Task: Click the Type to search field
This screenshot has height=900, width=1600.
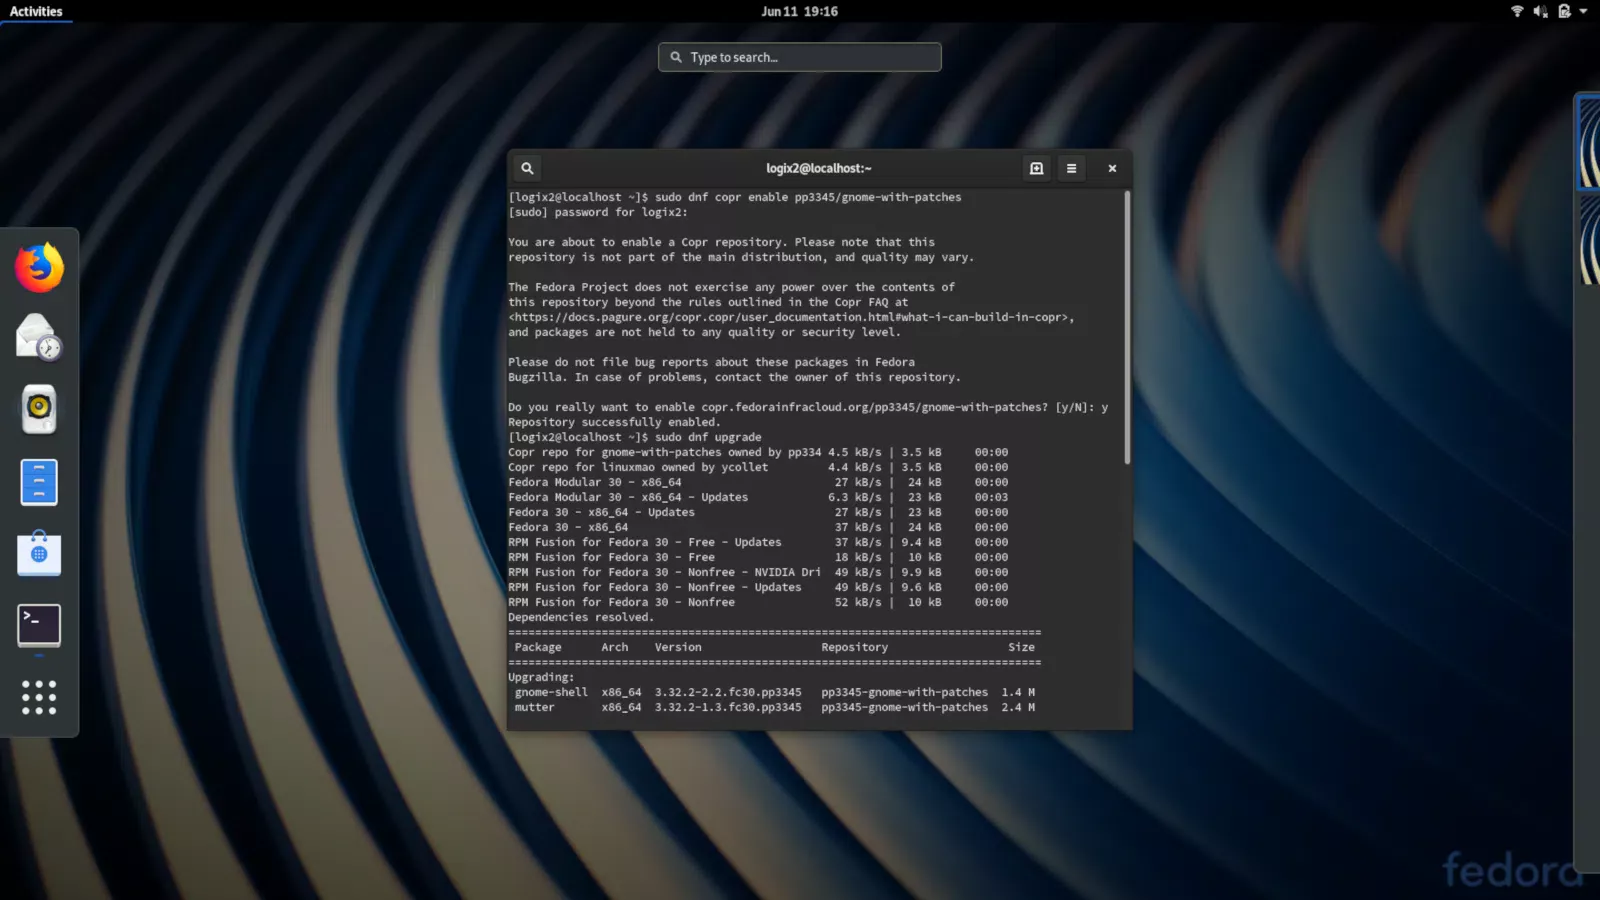Action: pos(799,57)
